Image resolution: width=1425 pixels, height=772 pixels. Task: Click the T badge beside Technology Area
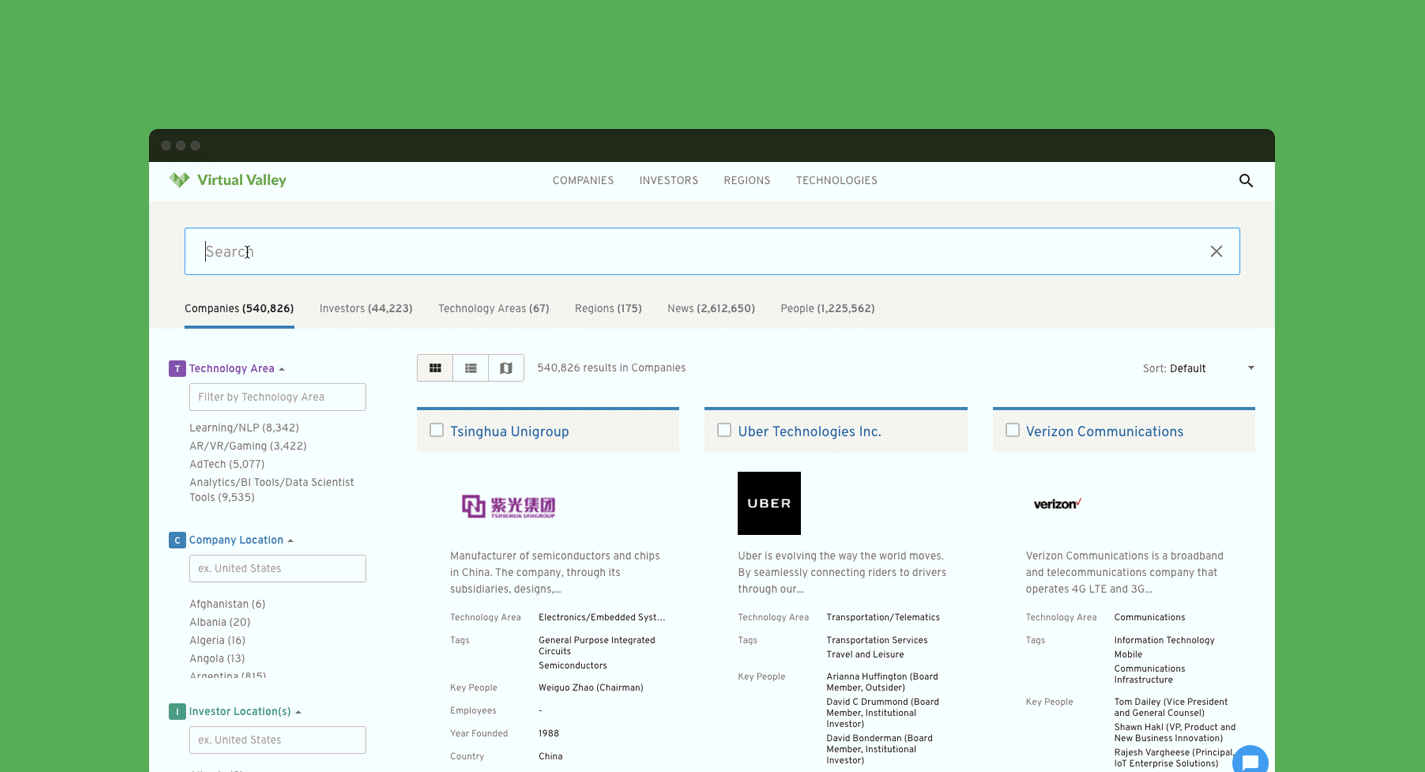coord(177,368)
